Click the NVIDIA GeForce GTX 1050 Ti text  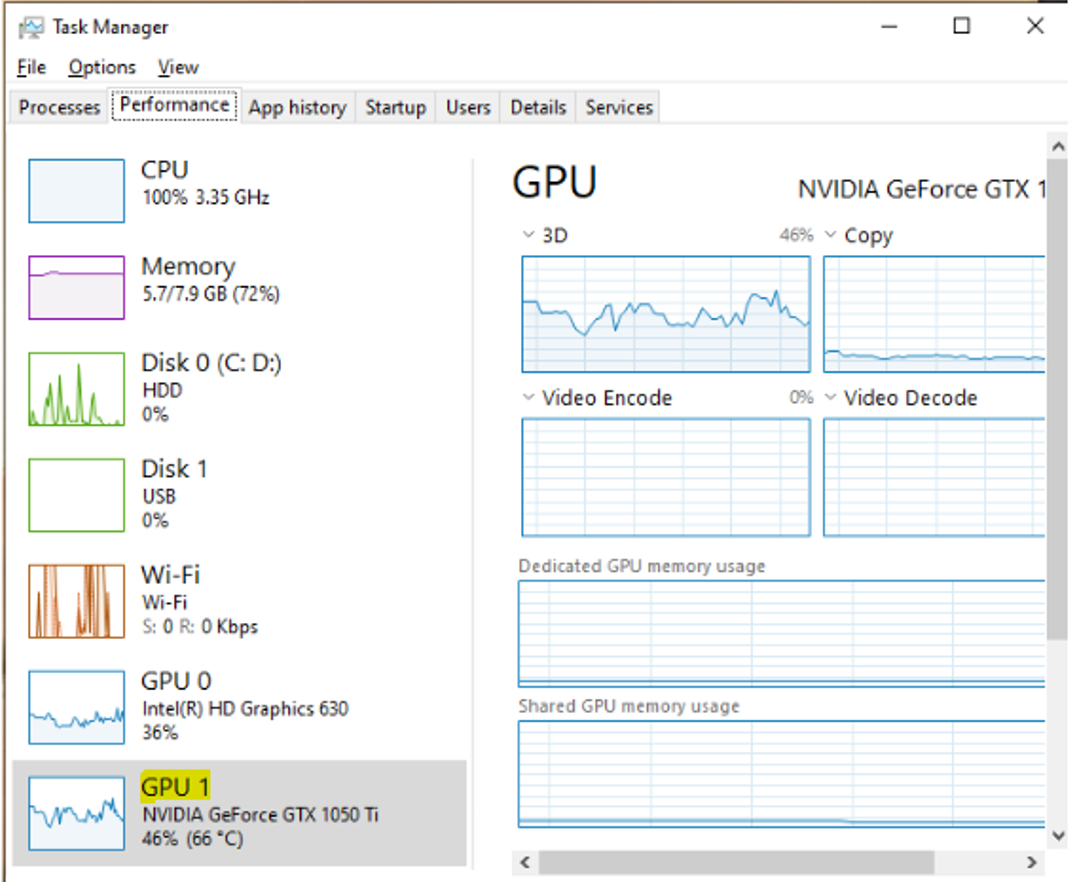click(260, 815)
